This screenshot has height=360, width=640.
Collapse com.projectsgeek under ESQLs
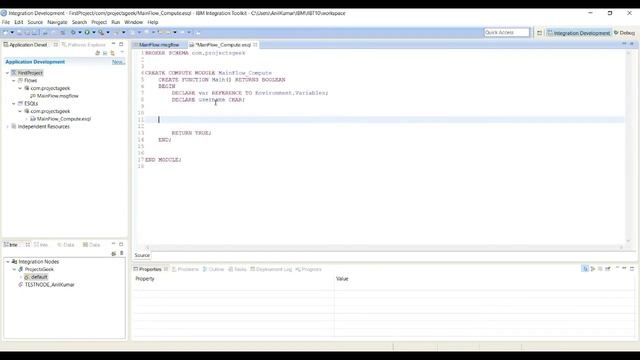[x=20, y=111]
